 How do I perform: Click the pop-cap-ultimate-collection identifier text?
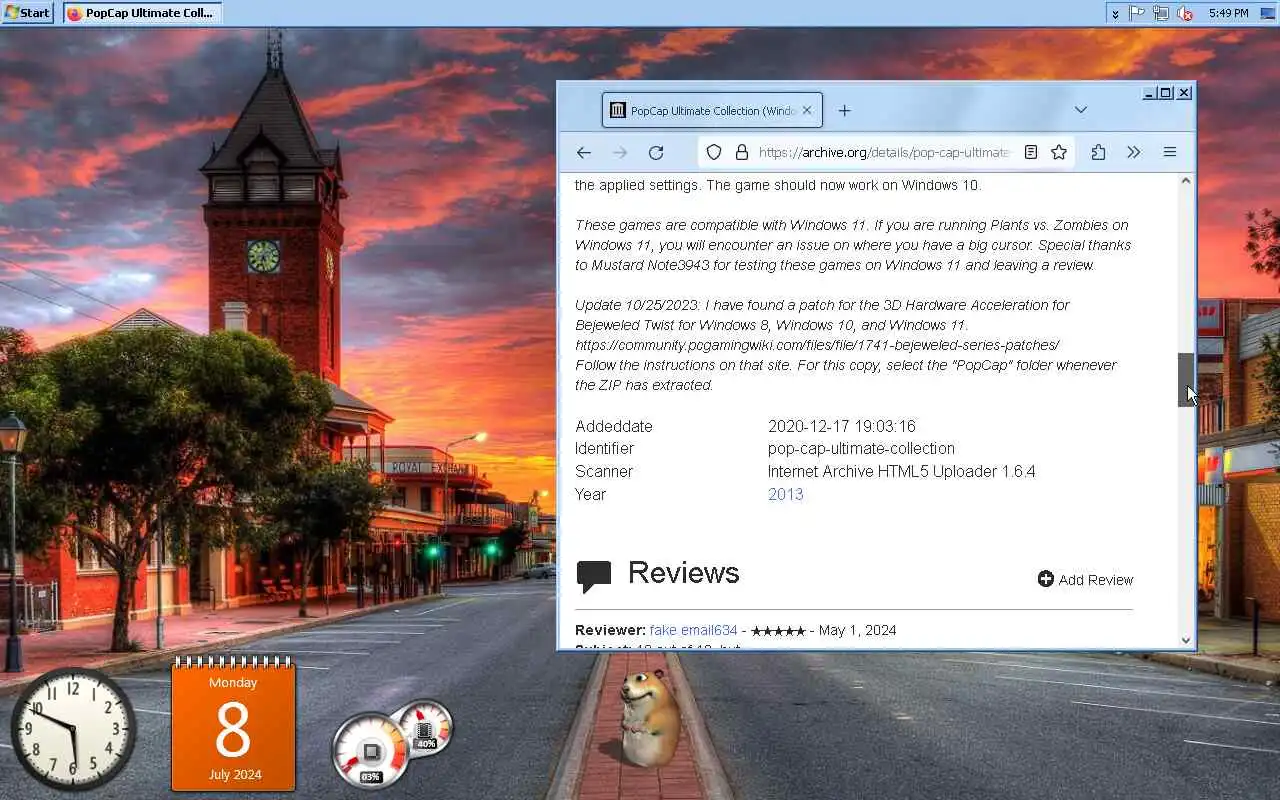coord(861,448)
